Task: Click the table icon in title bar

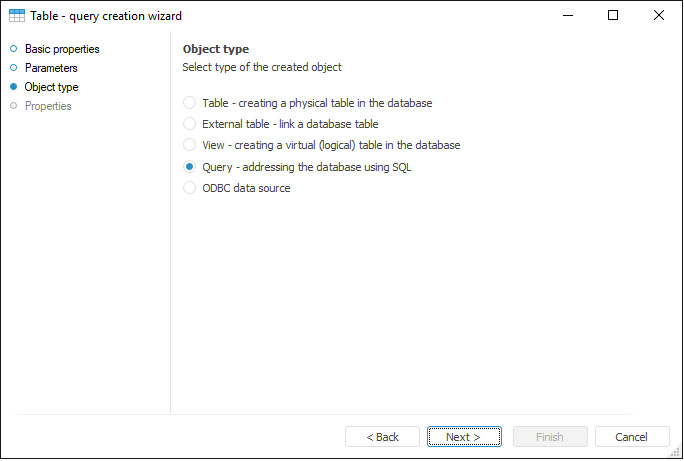Action: tap(17, 16)
